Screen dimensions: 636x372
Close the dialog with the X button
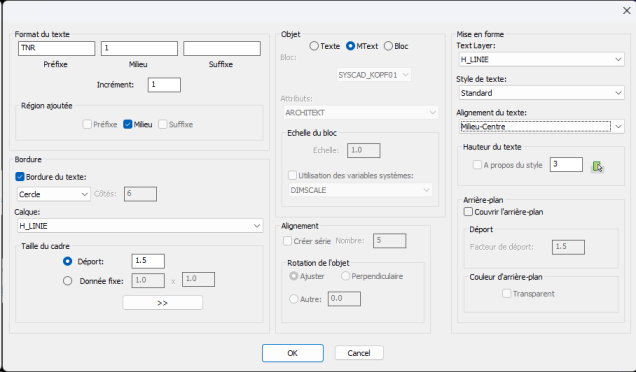[627, 11]
